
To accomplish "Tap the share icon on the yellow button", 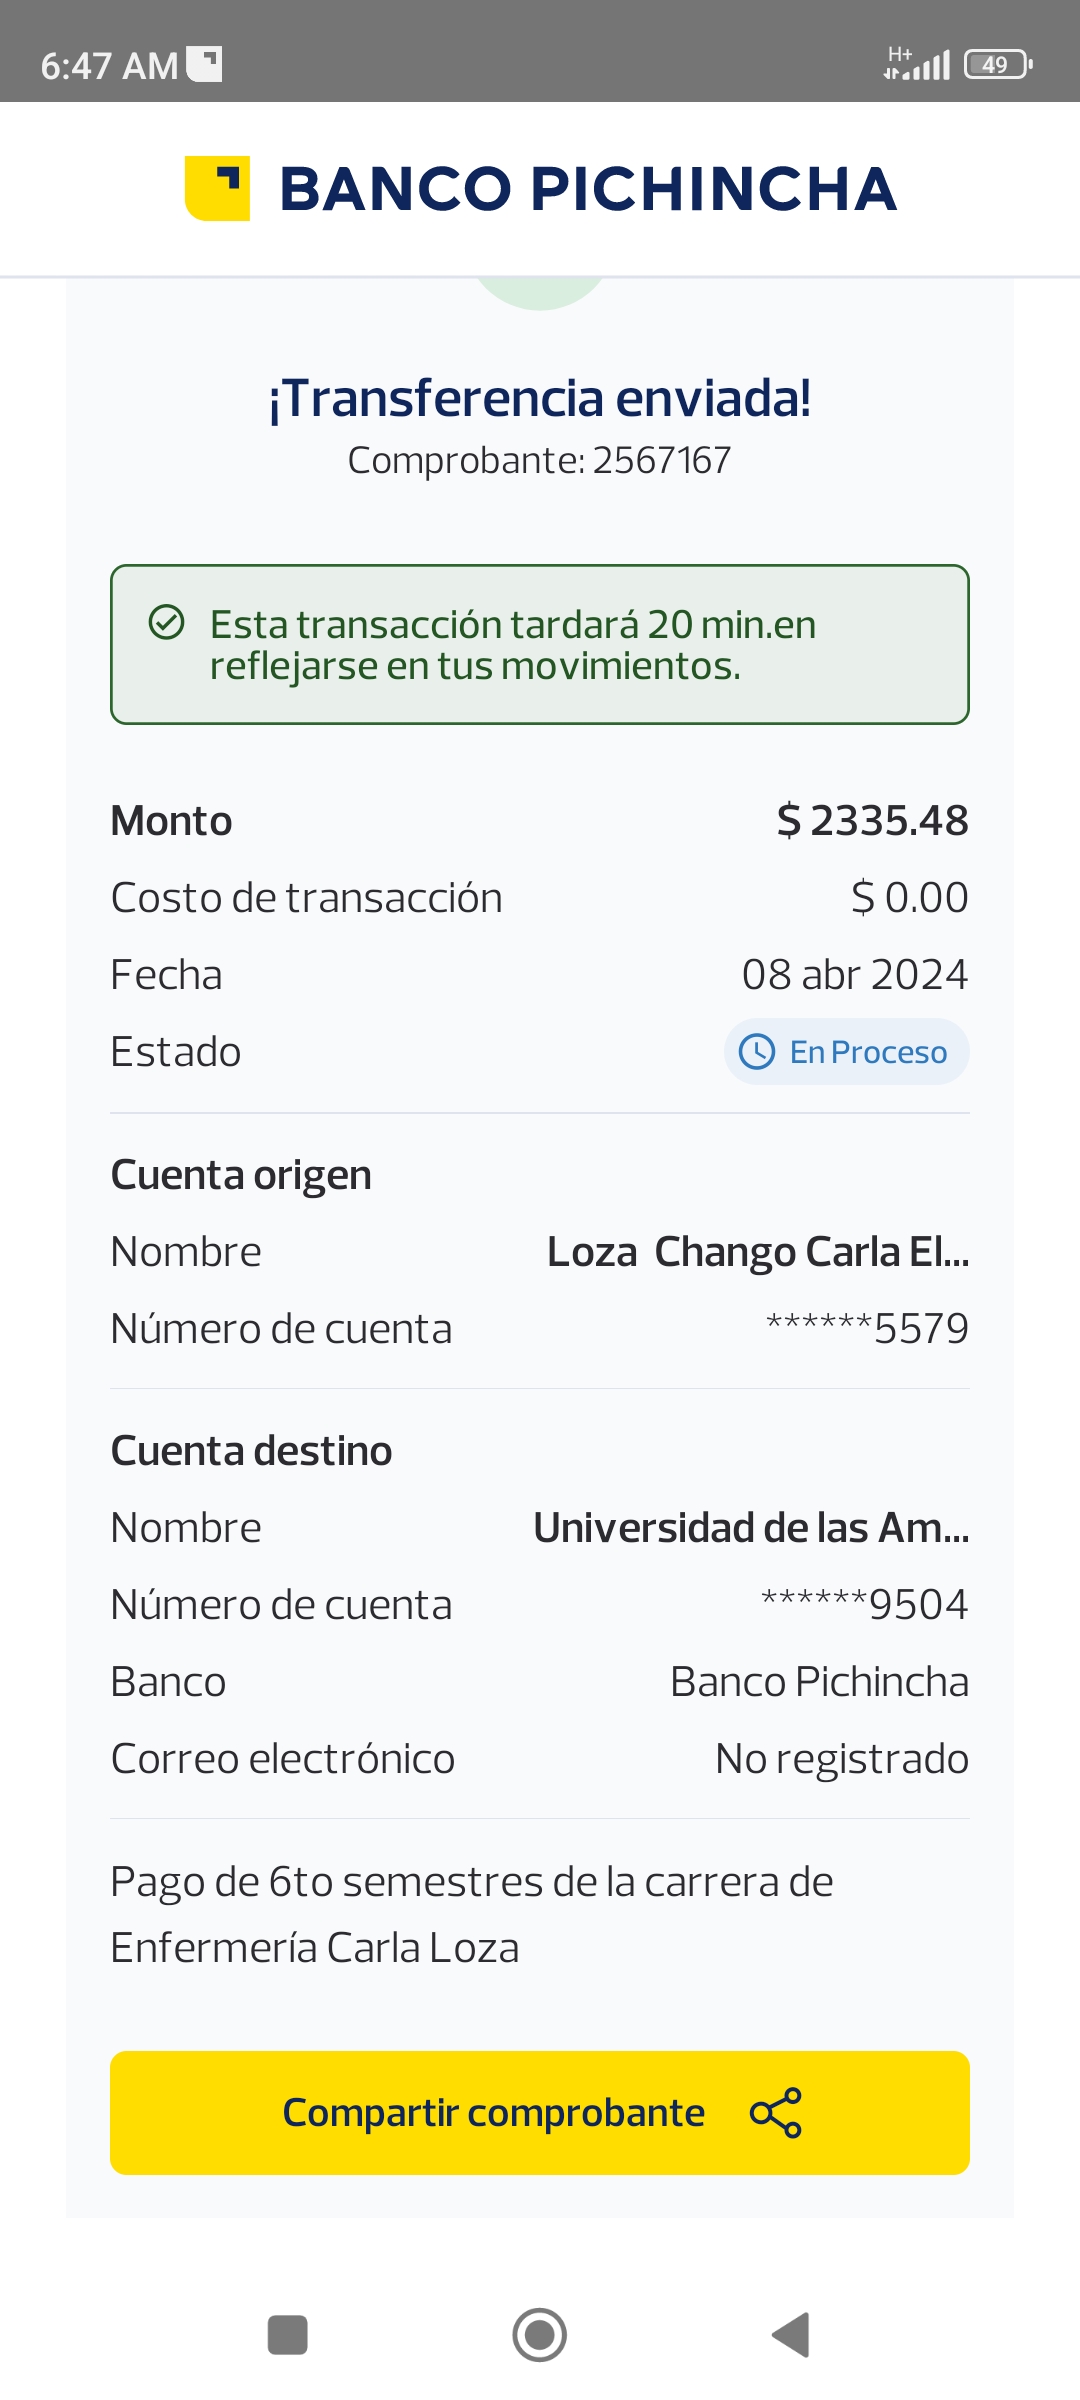I will click(775, 2113).
